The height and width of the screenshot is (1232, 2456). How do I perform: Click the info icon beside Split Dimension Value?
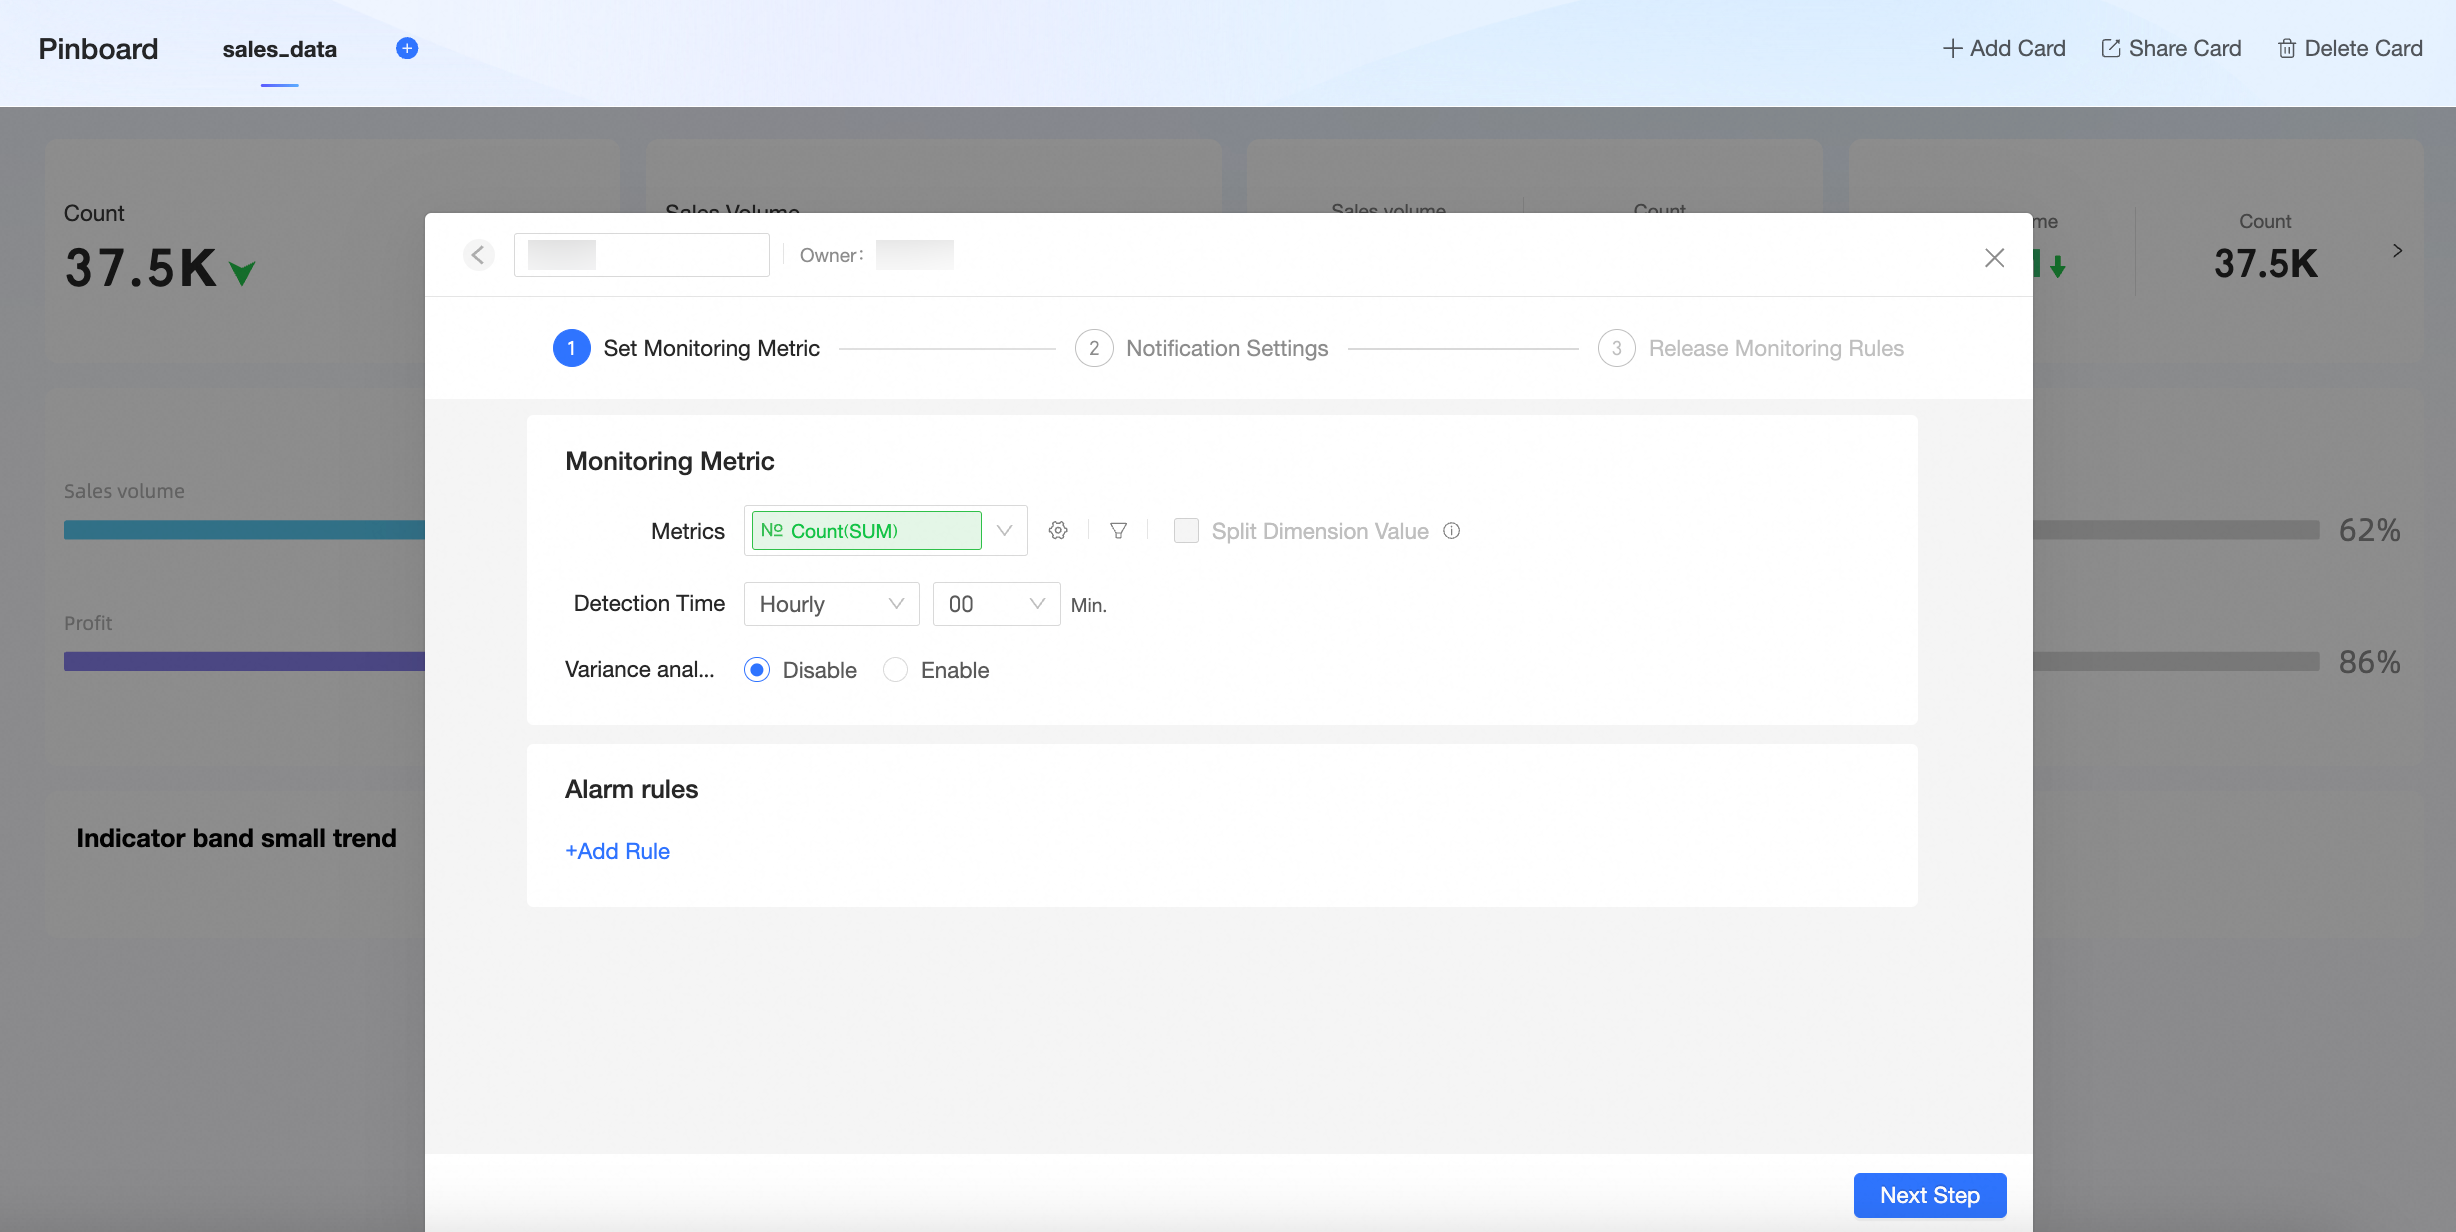pos(1452,531)
